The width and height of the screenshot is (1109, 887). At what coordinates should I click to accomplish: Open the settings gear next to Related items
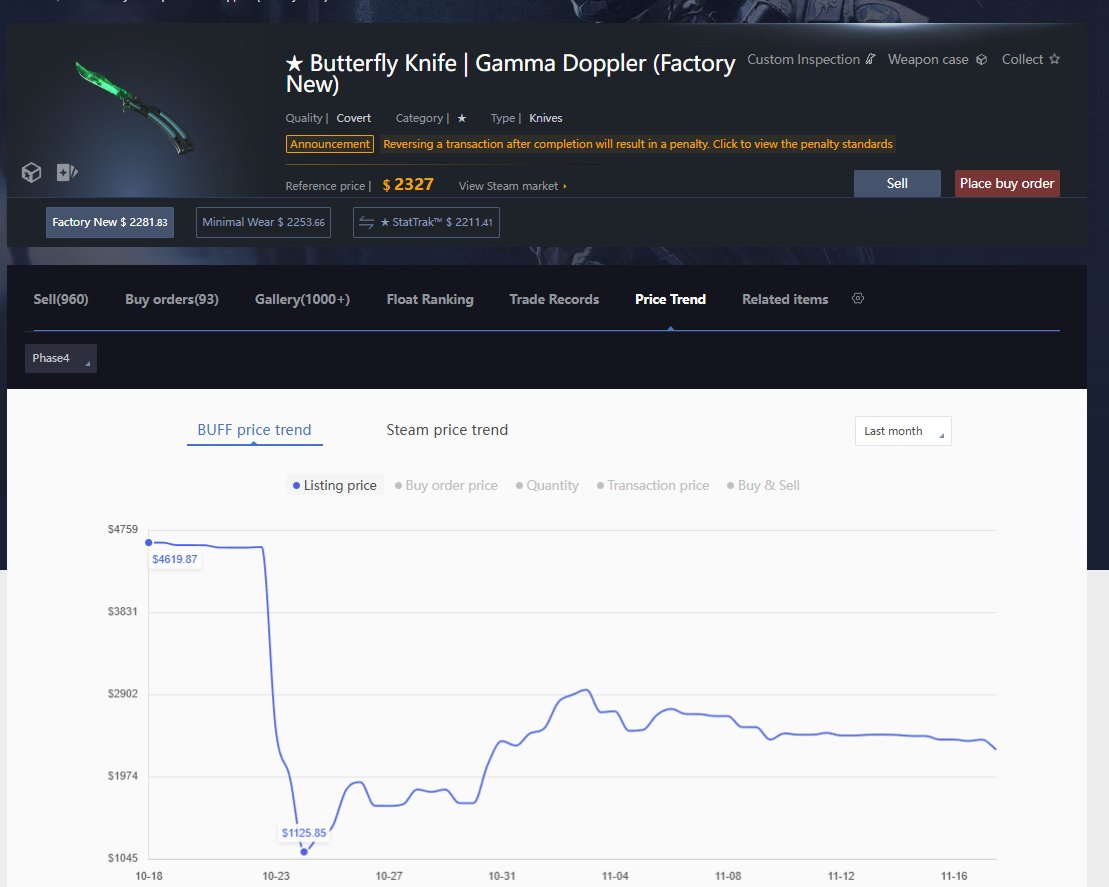tap(857, 298)
